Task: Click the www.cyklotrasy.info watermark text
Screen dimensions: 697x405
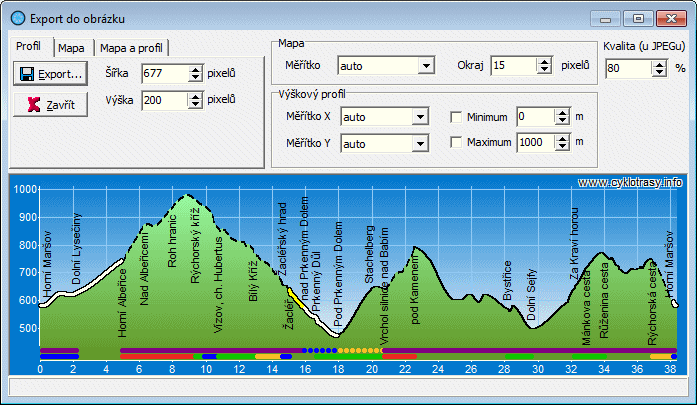Action: (630, 182)
